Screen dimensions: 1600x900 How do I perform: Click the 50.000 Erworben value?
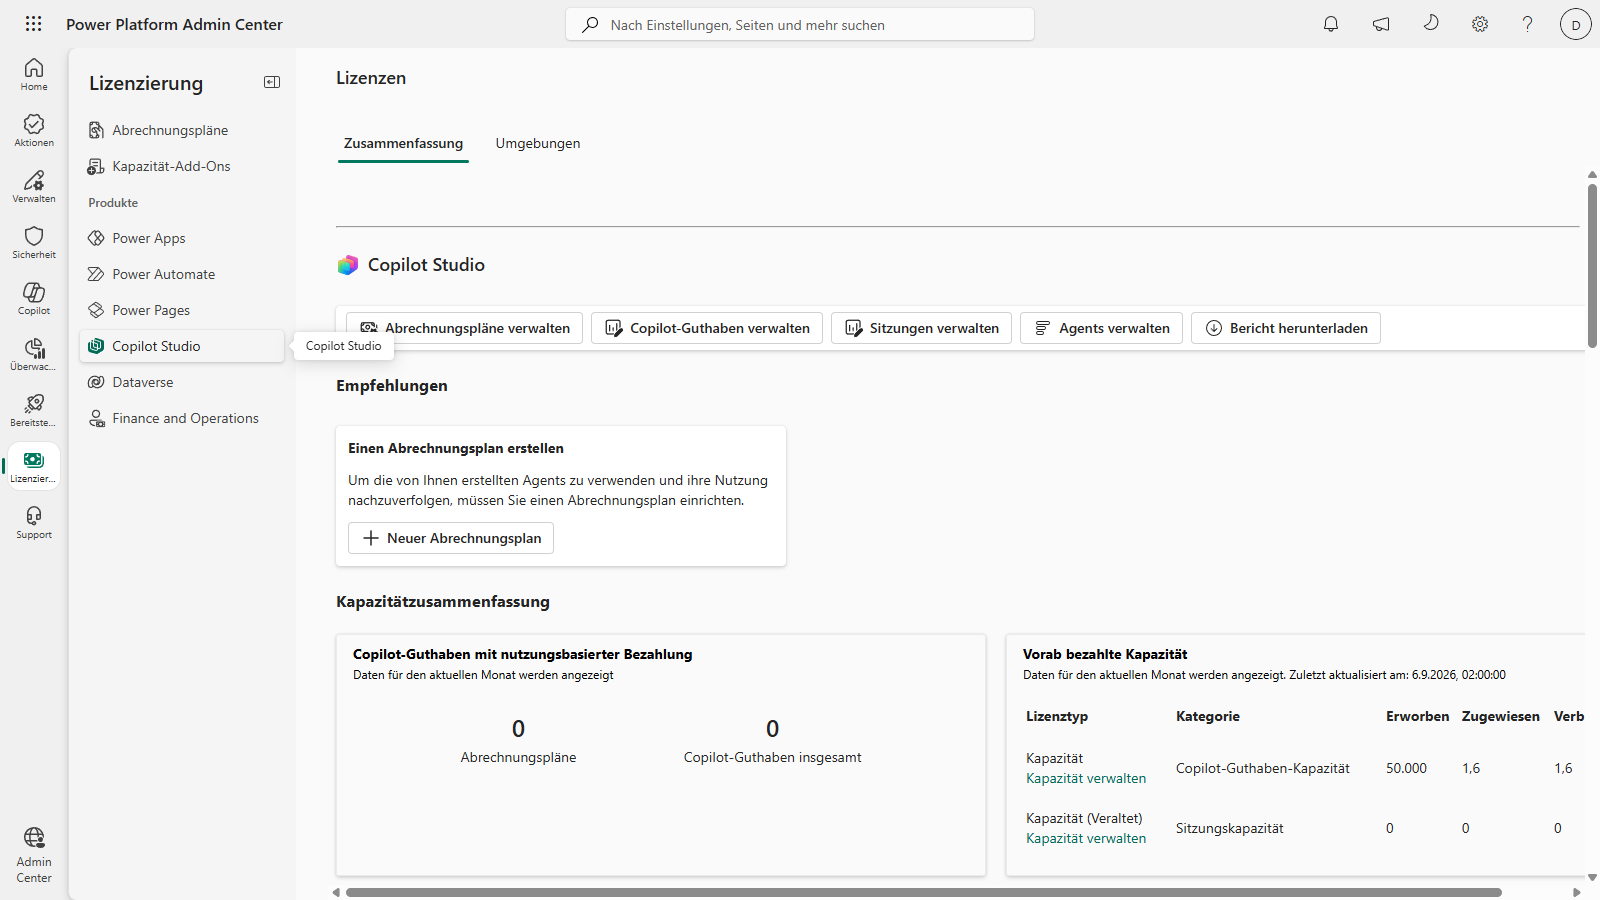pos(1406,768)
